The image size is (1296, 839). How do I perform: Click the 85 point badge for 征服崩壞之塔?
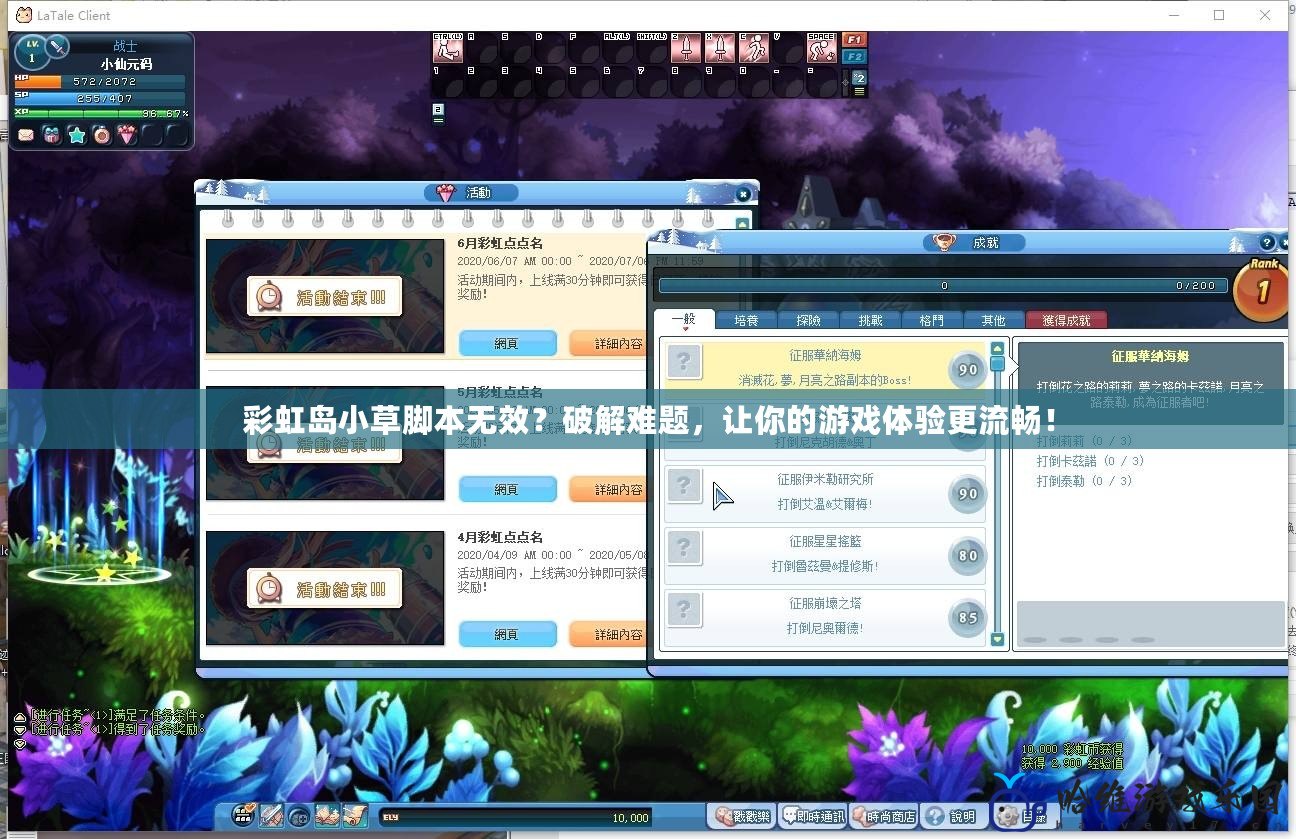tap(967, 618)
